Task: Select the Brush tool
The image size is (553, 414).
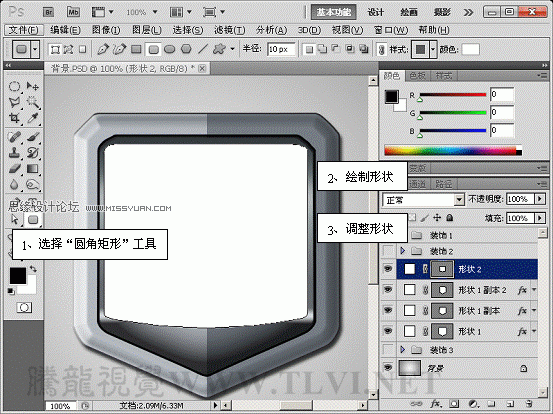Action: point(33,137)
